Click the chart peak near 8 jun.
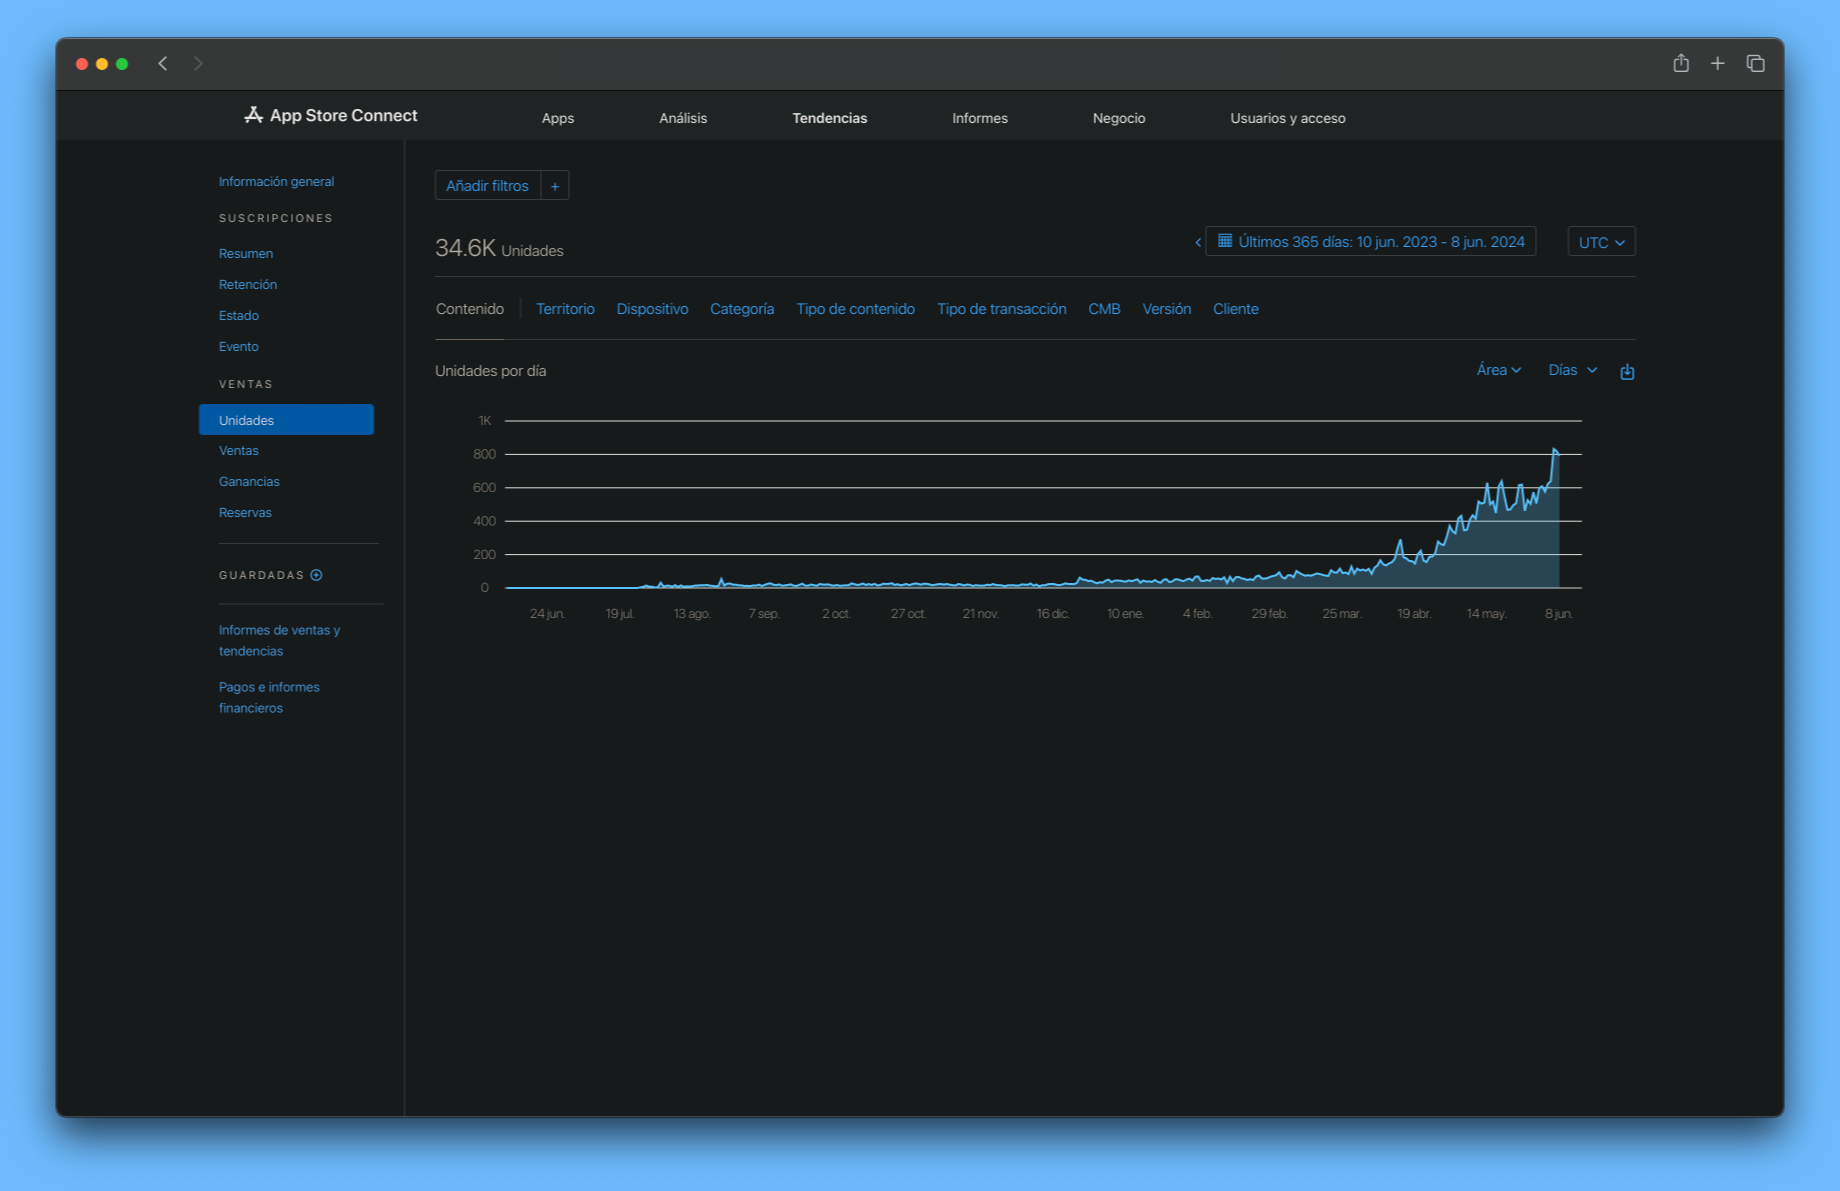Viewport: 1840px width, 1191px height. pyautogui.click(x=1555, y=451)
